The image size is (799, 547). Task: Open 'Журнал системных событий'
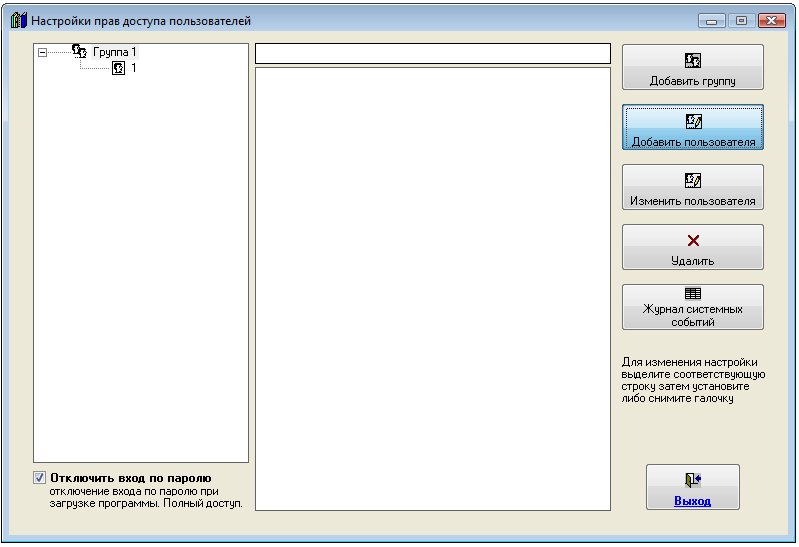693,307
